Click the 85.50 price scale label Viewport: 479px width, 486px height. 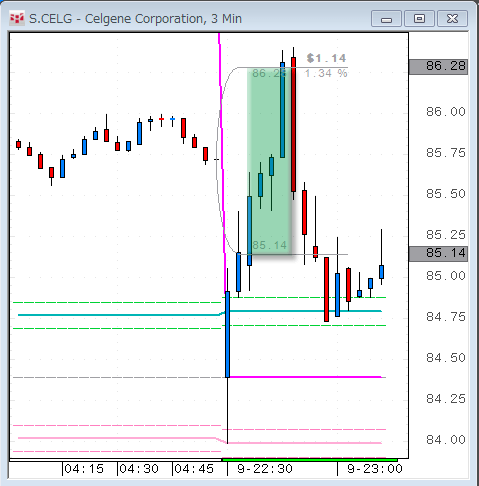(446, 194)
